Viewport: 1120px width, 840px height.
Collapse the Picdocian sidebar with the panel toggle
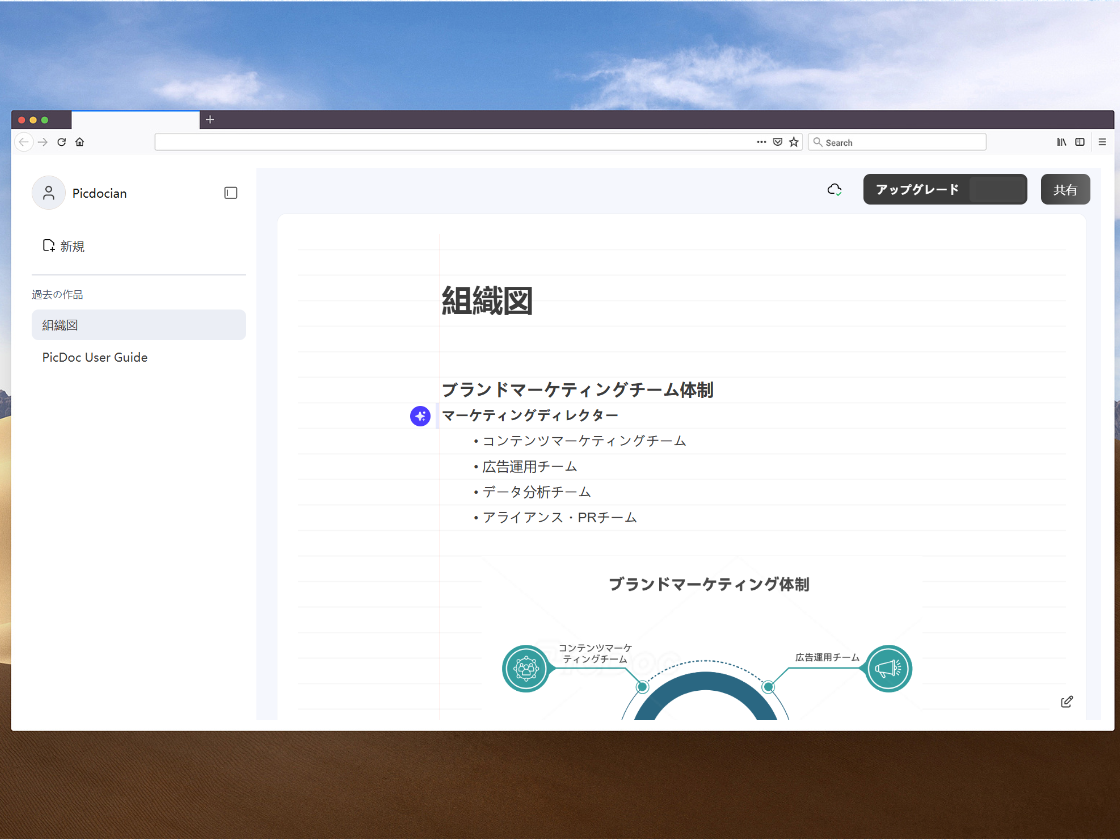(x=231, y=192)
